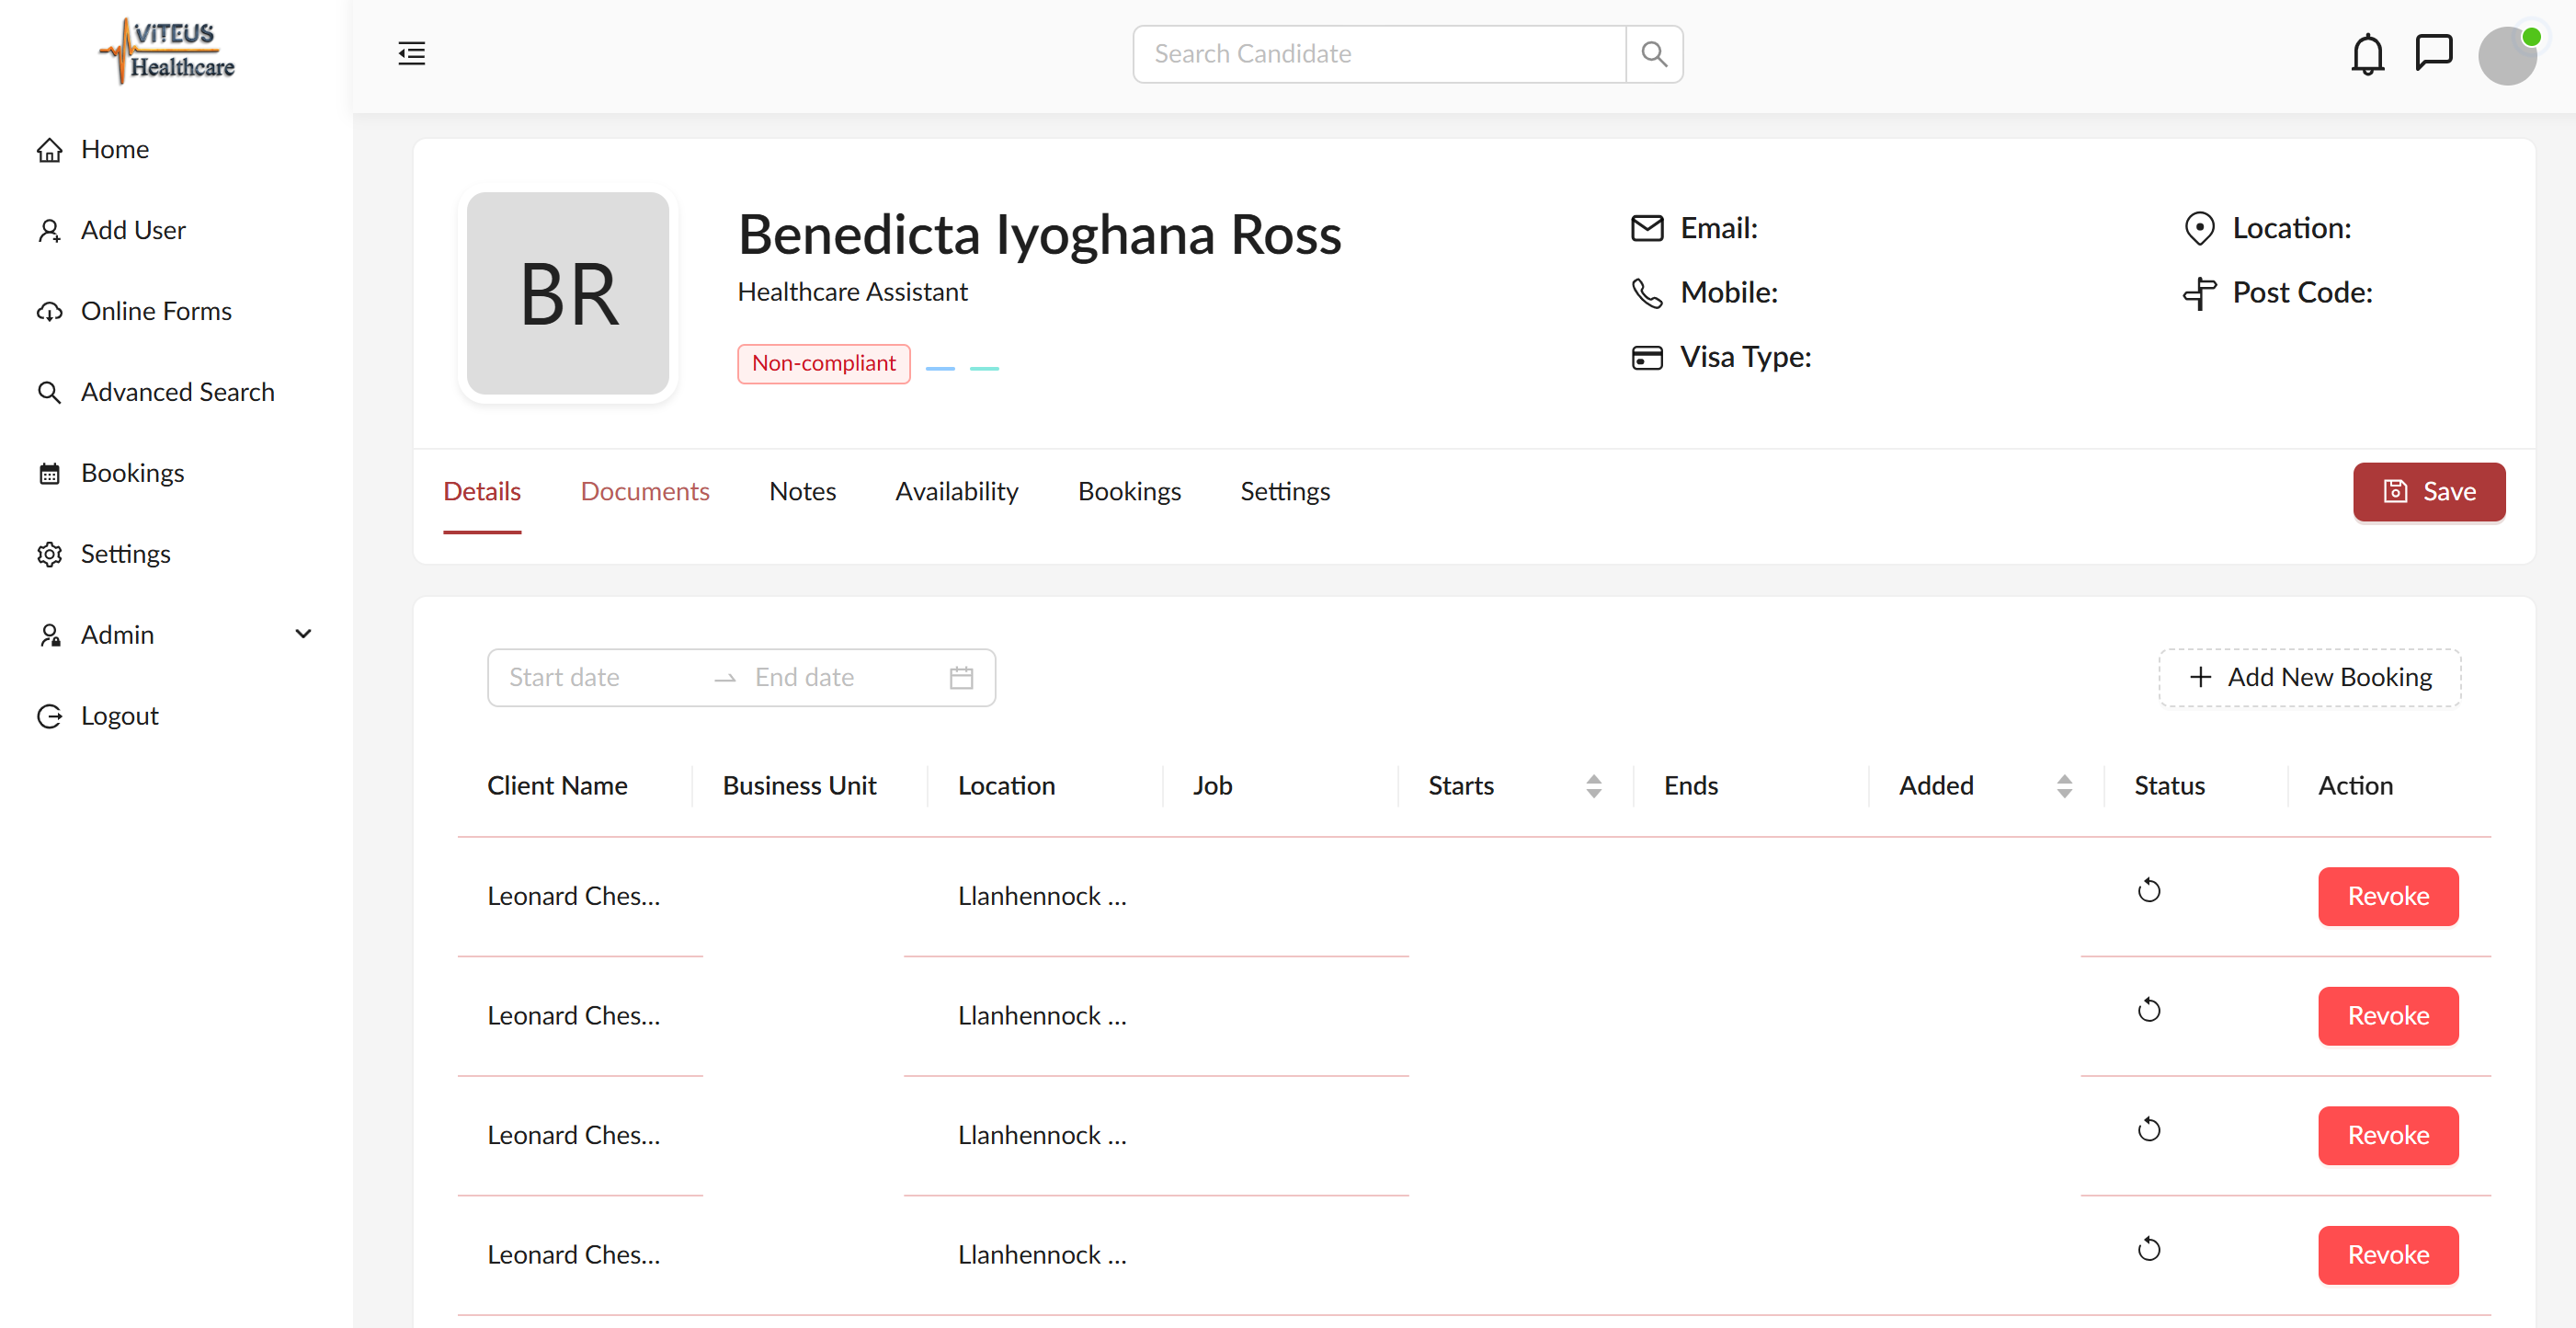Open the notifications bell
The width and height of the screenshot is (2576, 1328).
pyautogui.click(x=2367, y=54)
